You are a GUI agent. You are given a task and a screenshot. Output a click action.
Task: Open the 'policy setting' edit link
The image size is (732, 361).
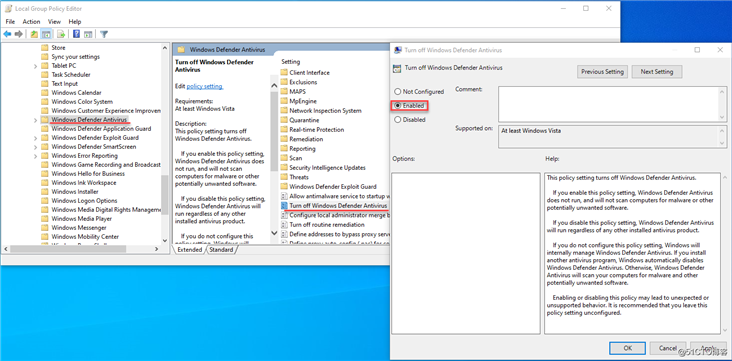(x=204, y=86)
